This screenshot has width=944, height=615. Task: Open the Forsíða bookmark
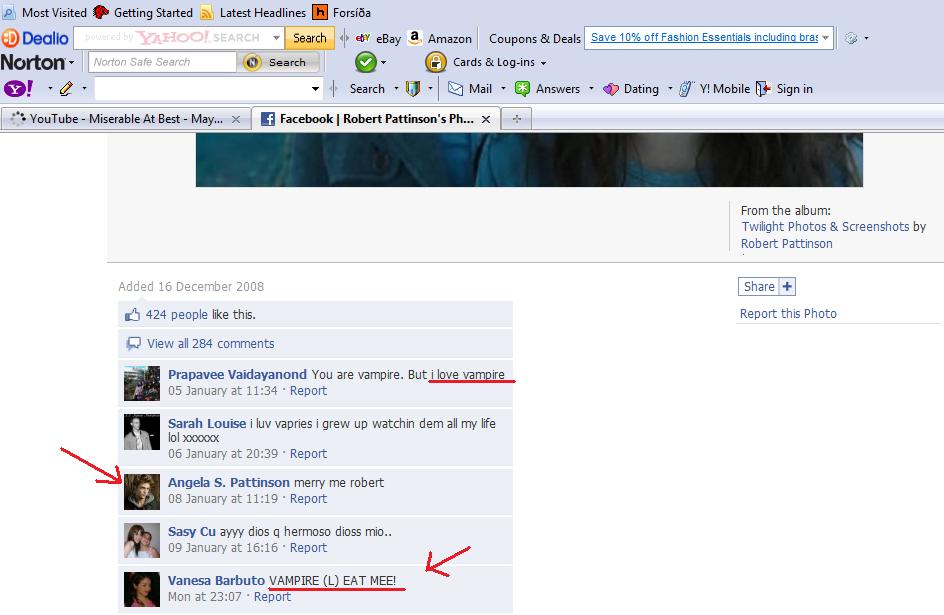pos(342,12)
